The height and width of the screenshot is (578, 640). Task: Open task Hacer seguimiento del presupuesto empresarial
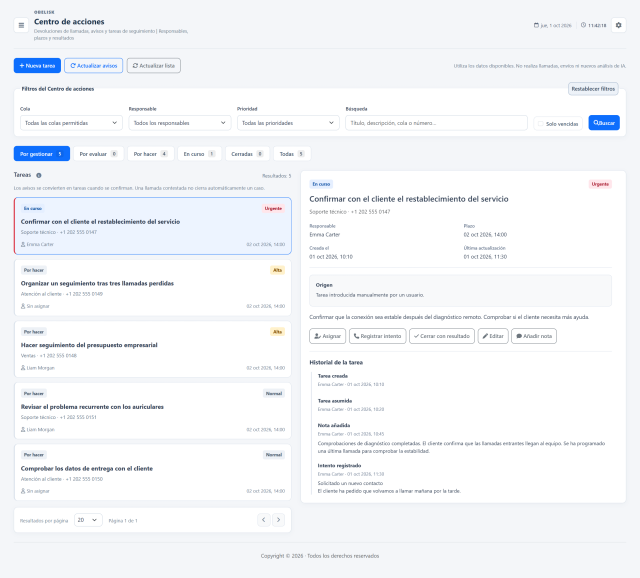point(153,349)
